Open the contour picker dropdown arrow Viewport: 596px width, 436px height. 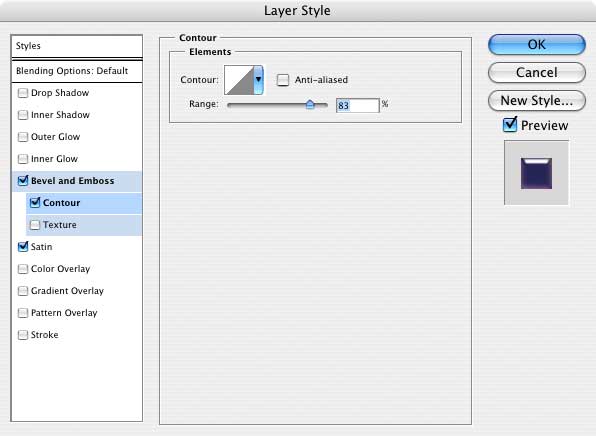(258, 80)
